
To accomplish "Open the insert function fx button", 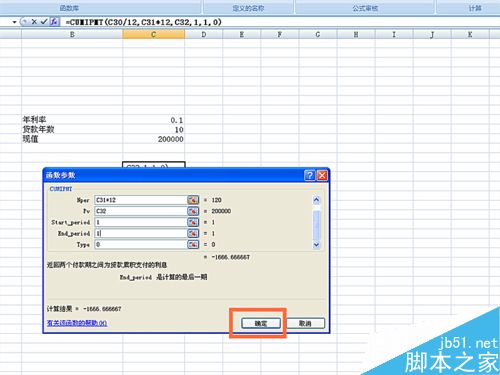I will tap(54, 22).
